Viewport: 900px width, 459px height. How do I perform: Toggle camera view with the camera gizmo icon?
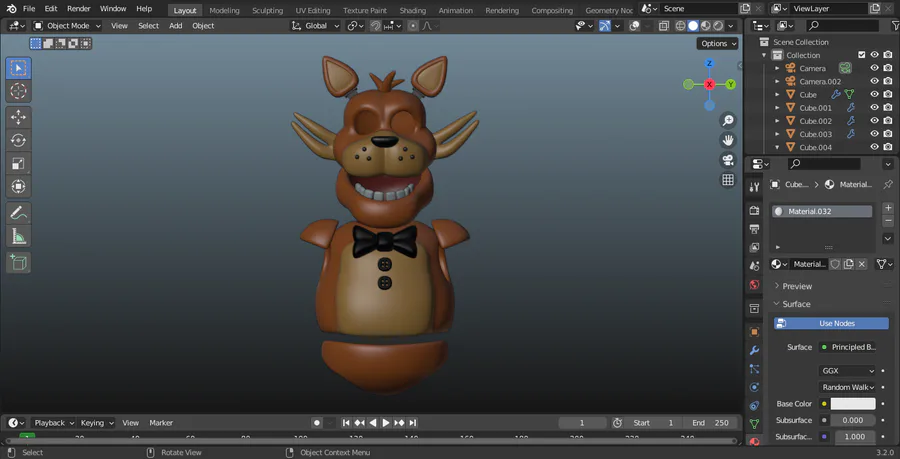coord(728,160)
